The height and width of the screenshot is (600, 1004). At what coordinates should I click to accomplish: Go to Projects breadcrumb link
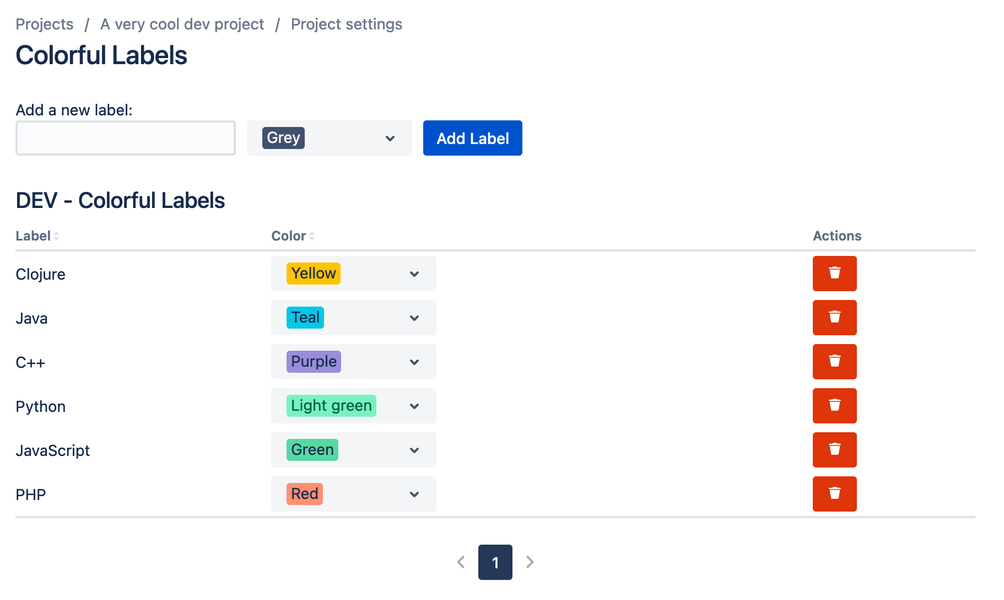click(x=44, y=24)
